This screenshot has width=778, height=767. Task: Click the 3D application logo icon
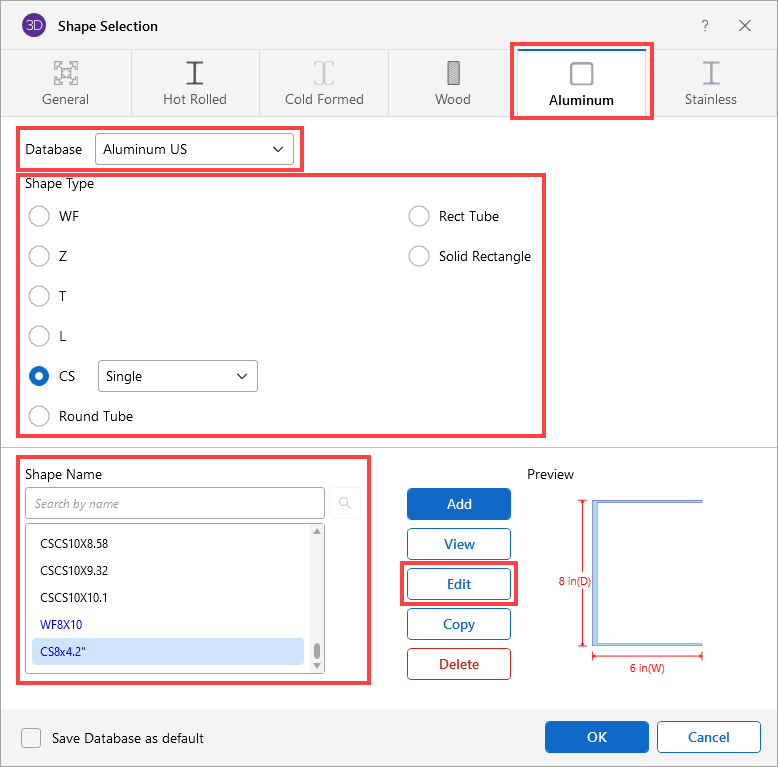pos(34,26)
